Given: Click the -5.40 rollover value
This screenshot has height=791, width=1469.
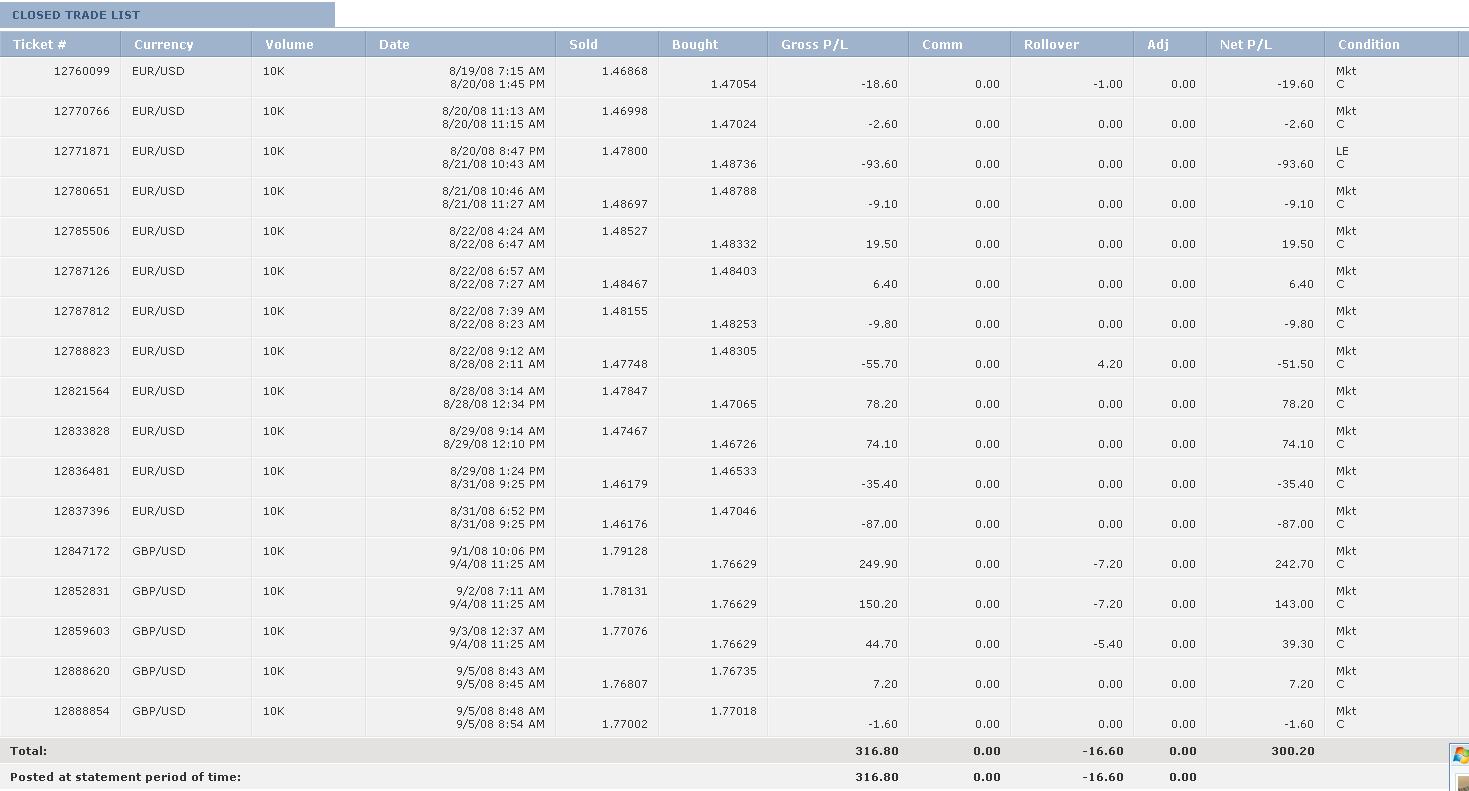Looking at the screenshot, I should (x=1108, y=644).
